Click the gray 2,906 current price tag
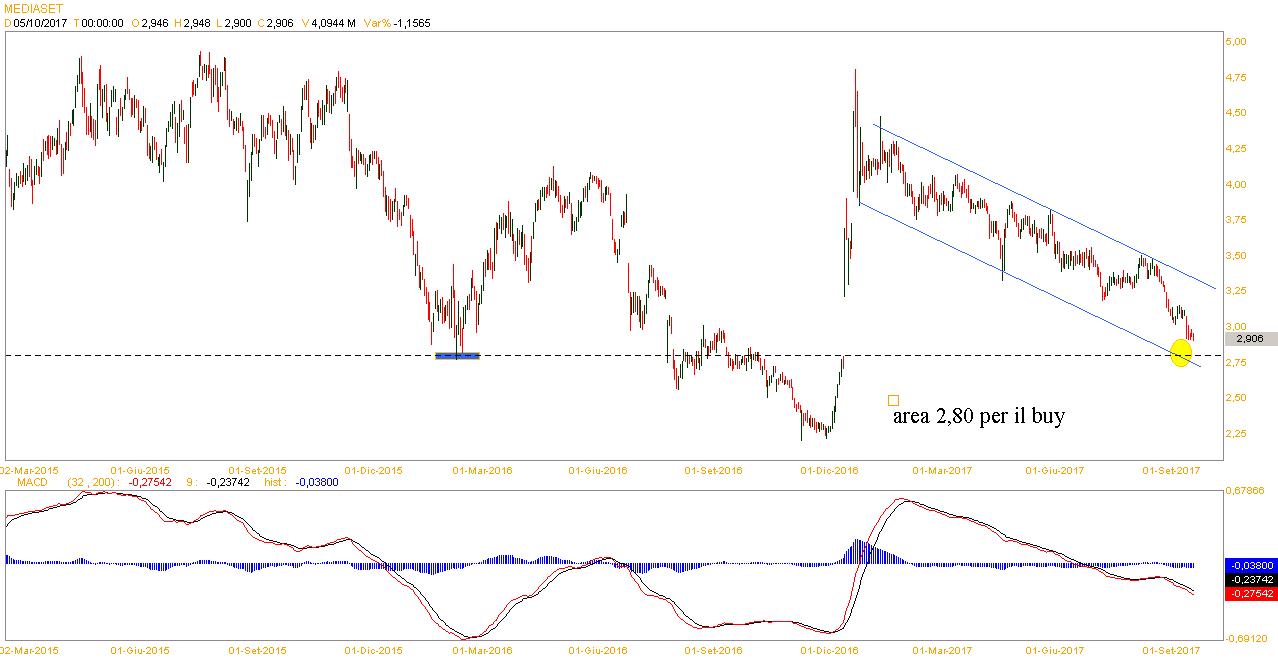Image resolution: width=1278 pixels, height=668 pixels. (x=1249, y=339)
